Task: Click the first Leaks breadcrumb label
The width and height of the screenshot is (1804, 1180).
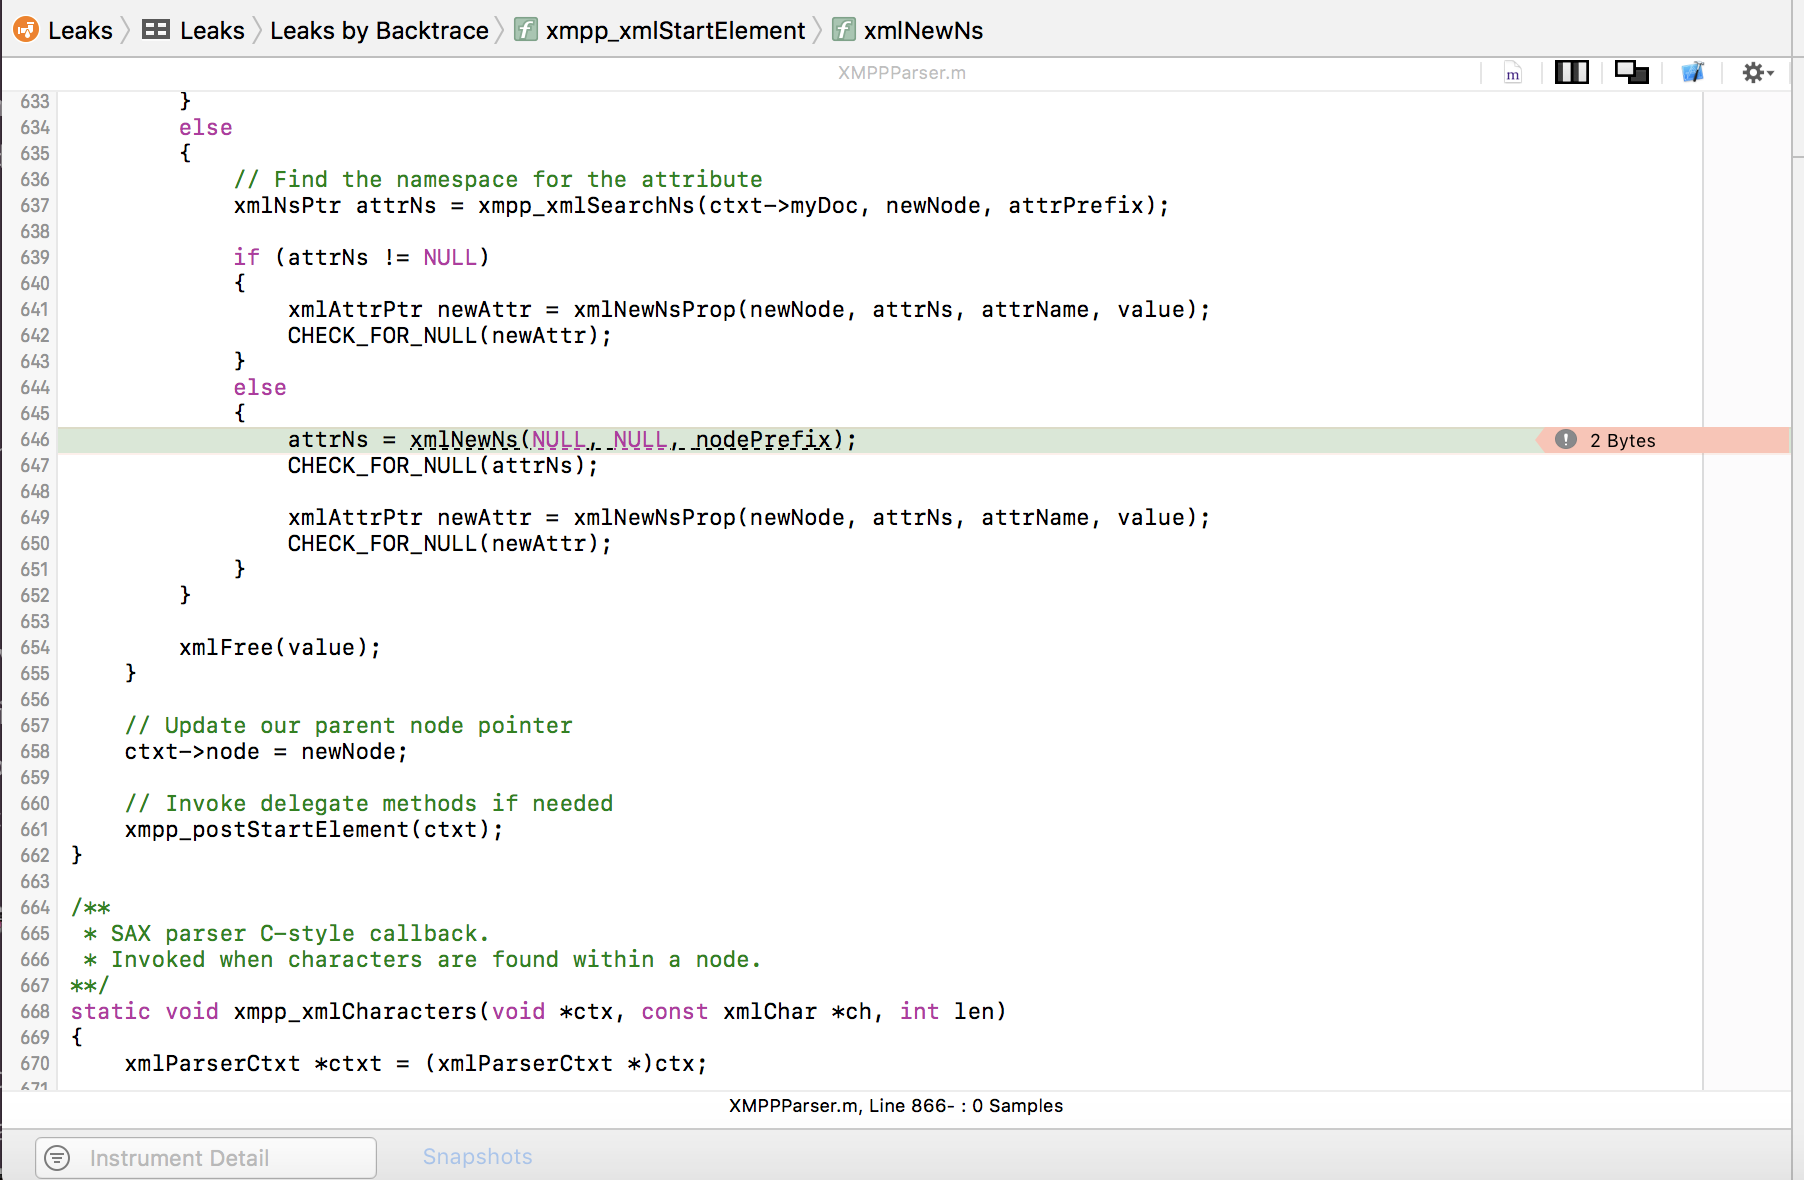Action: [80, 31]
